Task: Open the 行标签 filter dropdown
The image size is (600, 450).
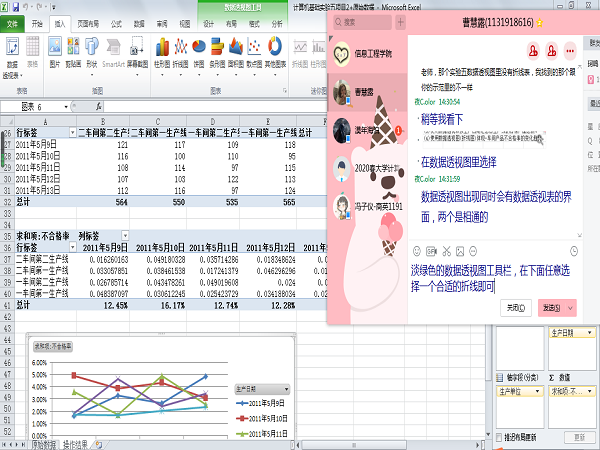Action: pos(71,132)
